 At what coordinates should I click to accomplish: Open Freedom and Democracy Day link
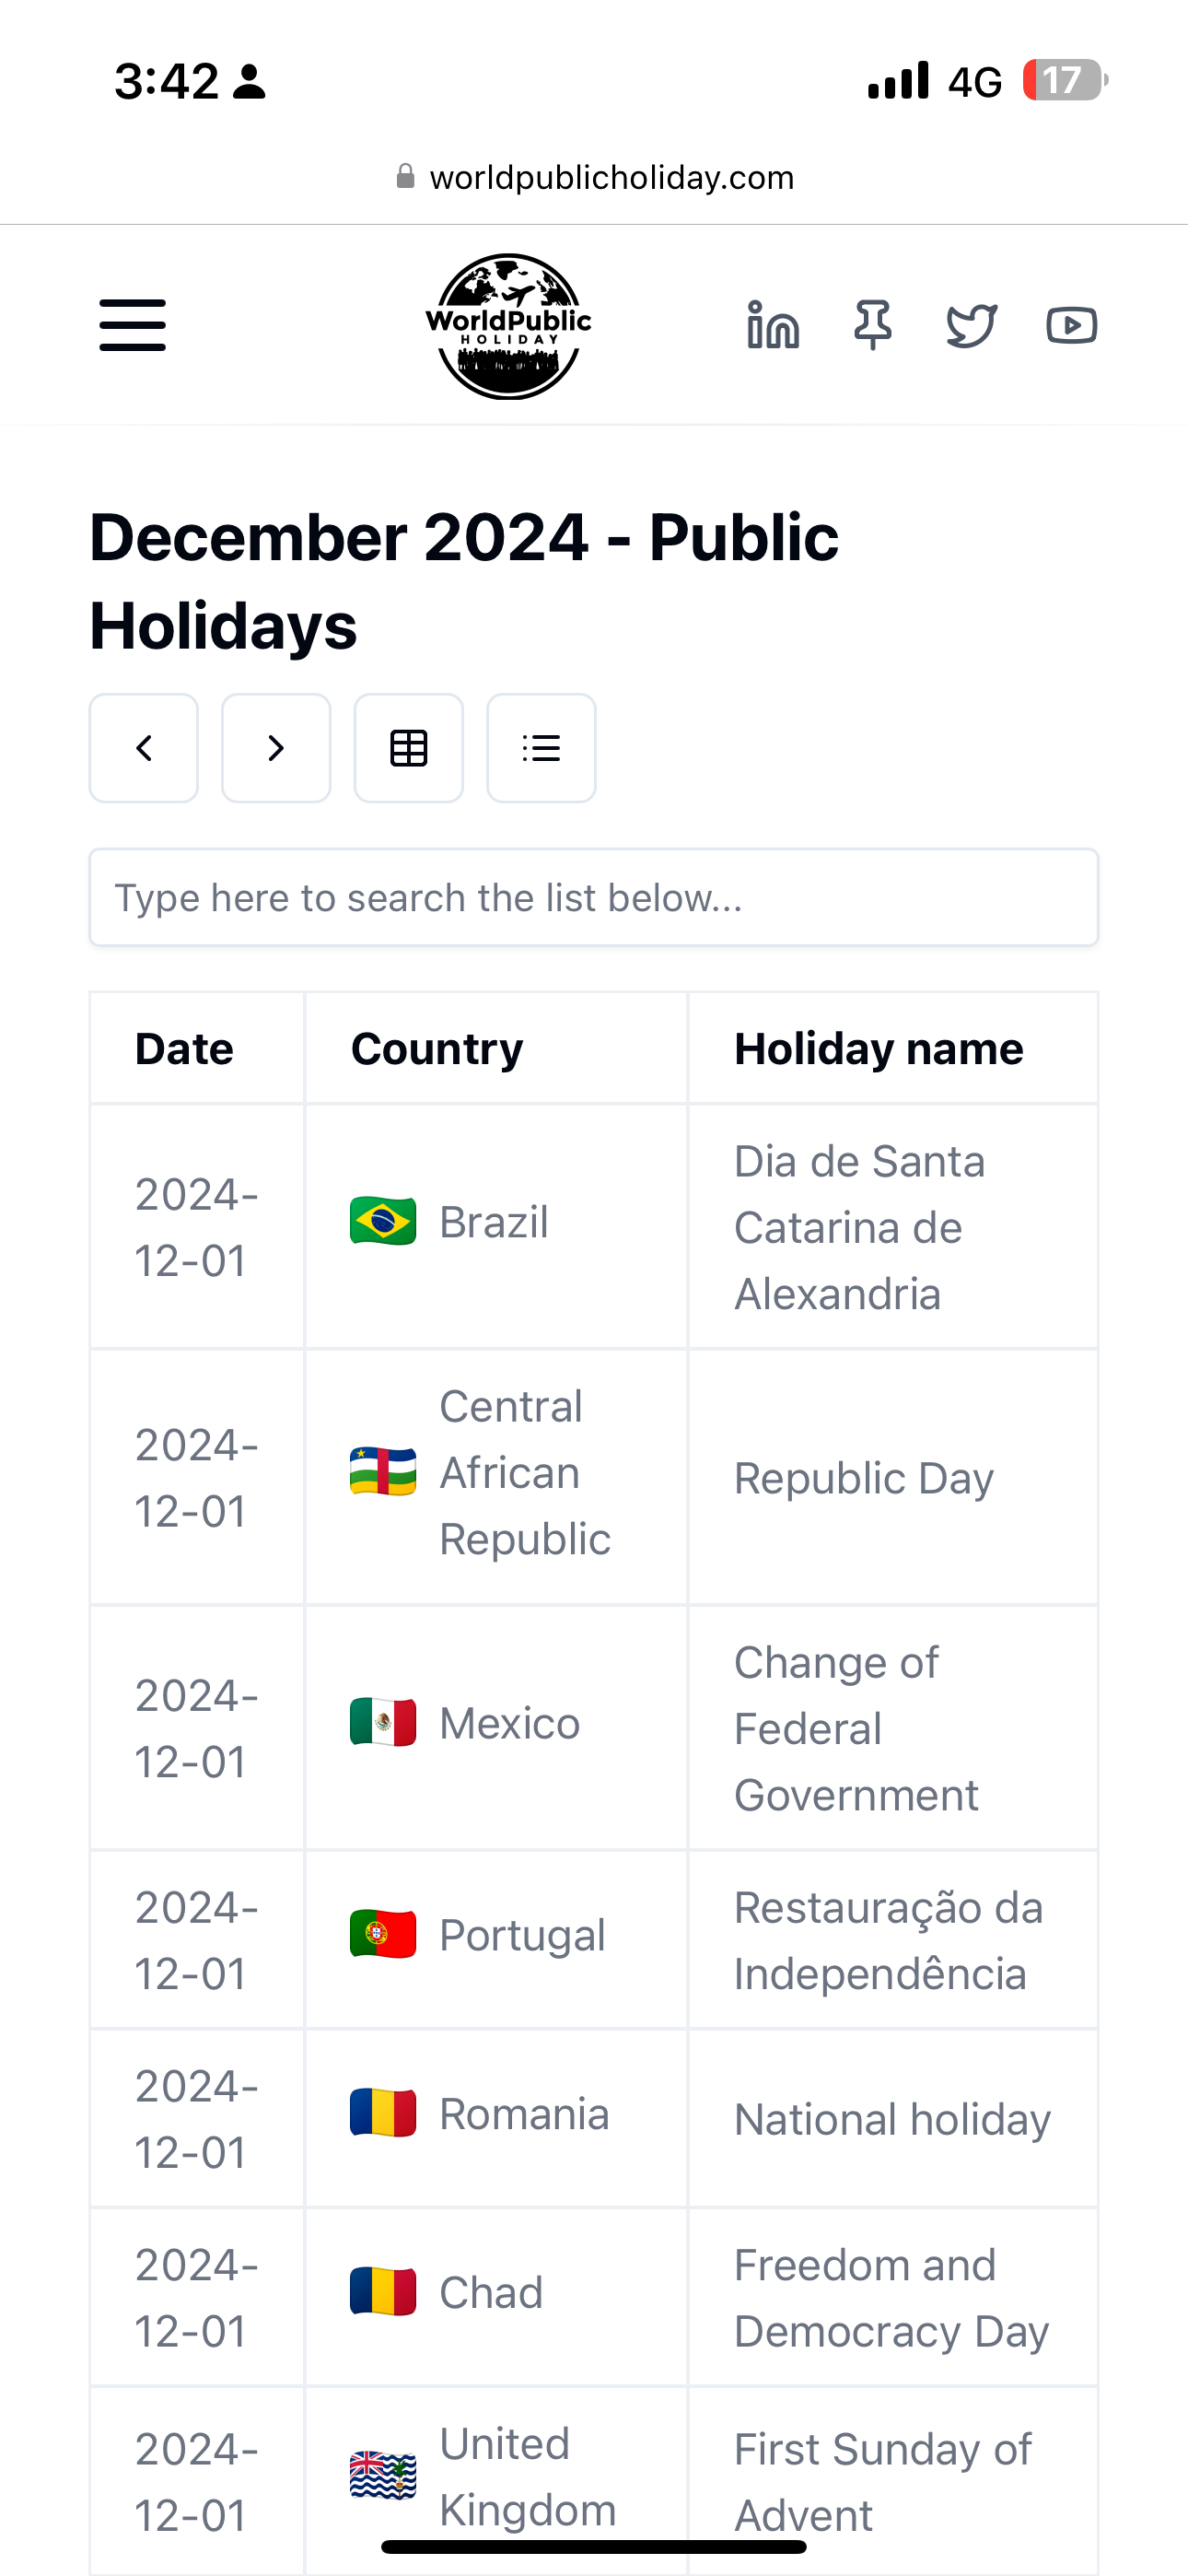point(891,2298)
